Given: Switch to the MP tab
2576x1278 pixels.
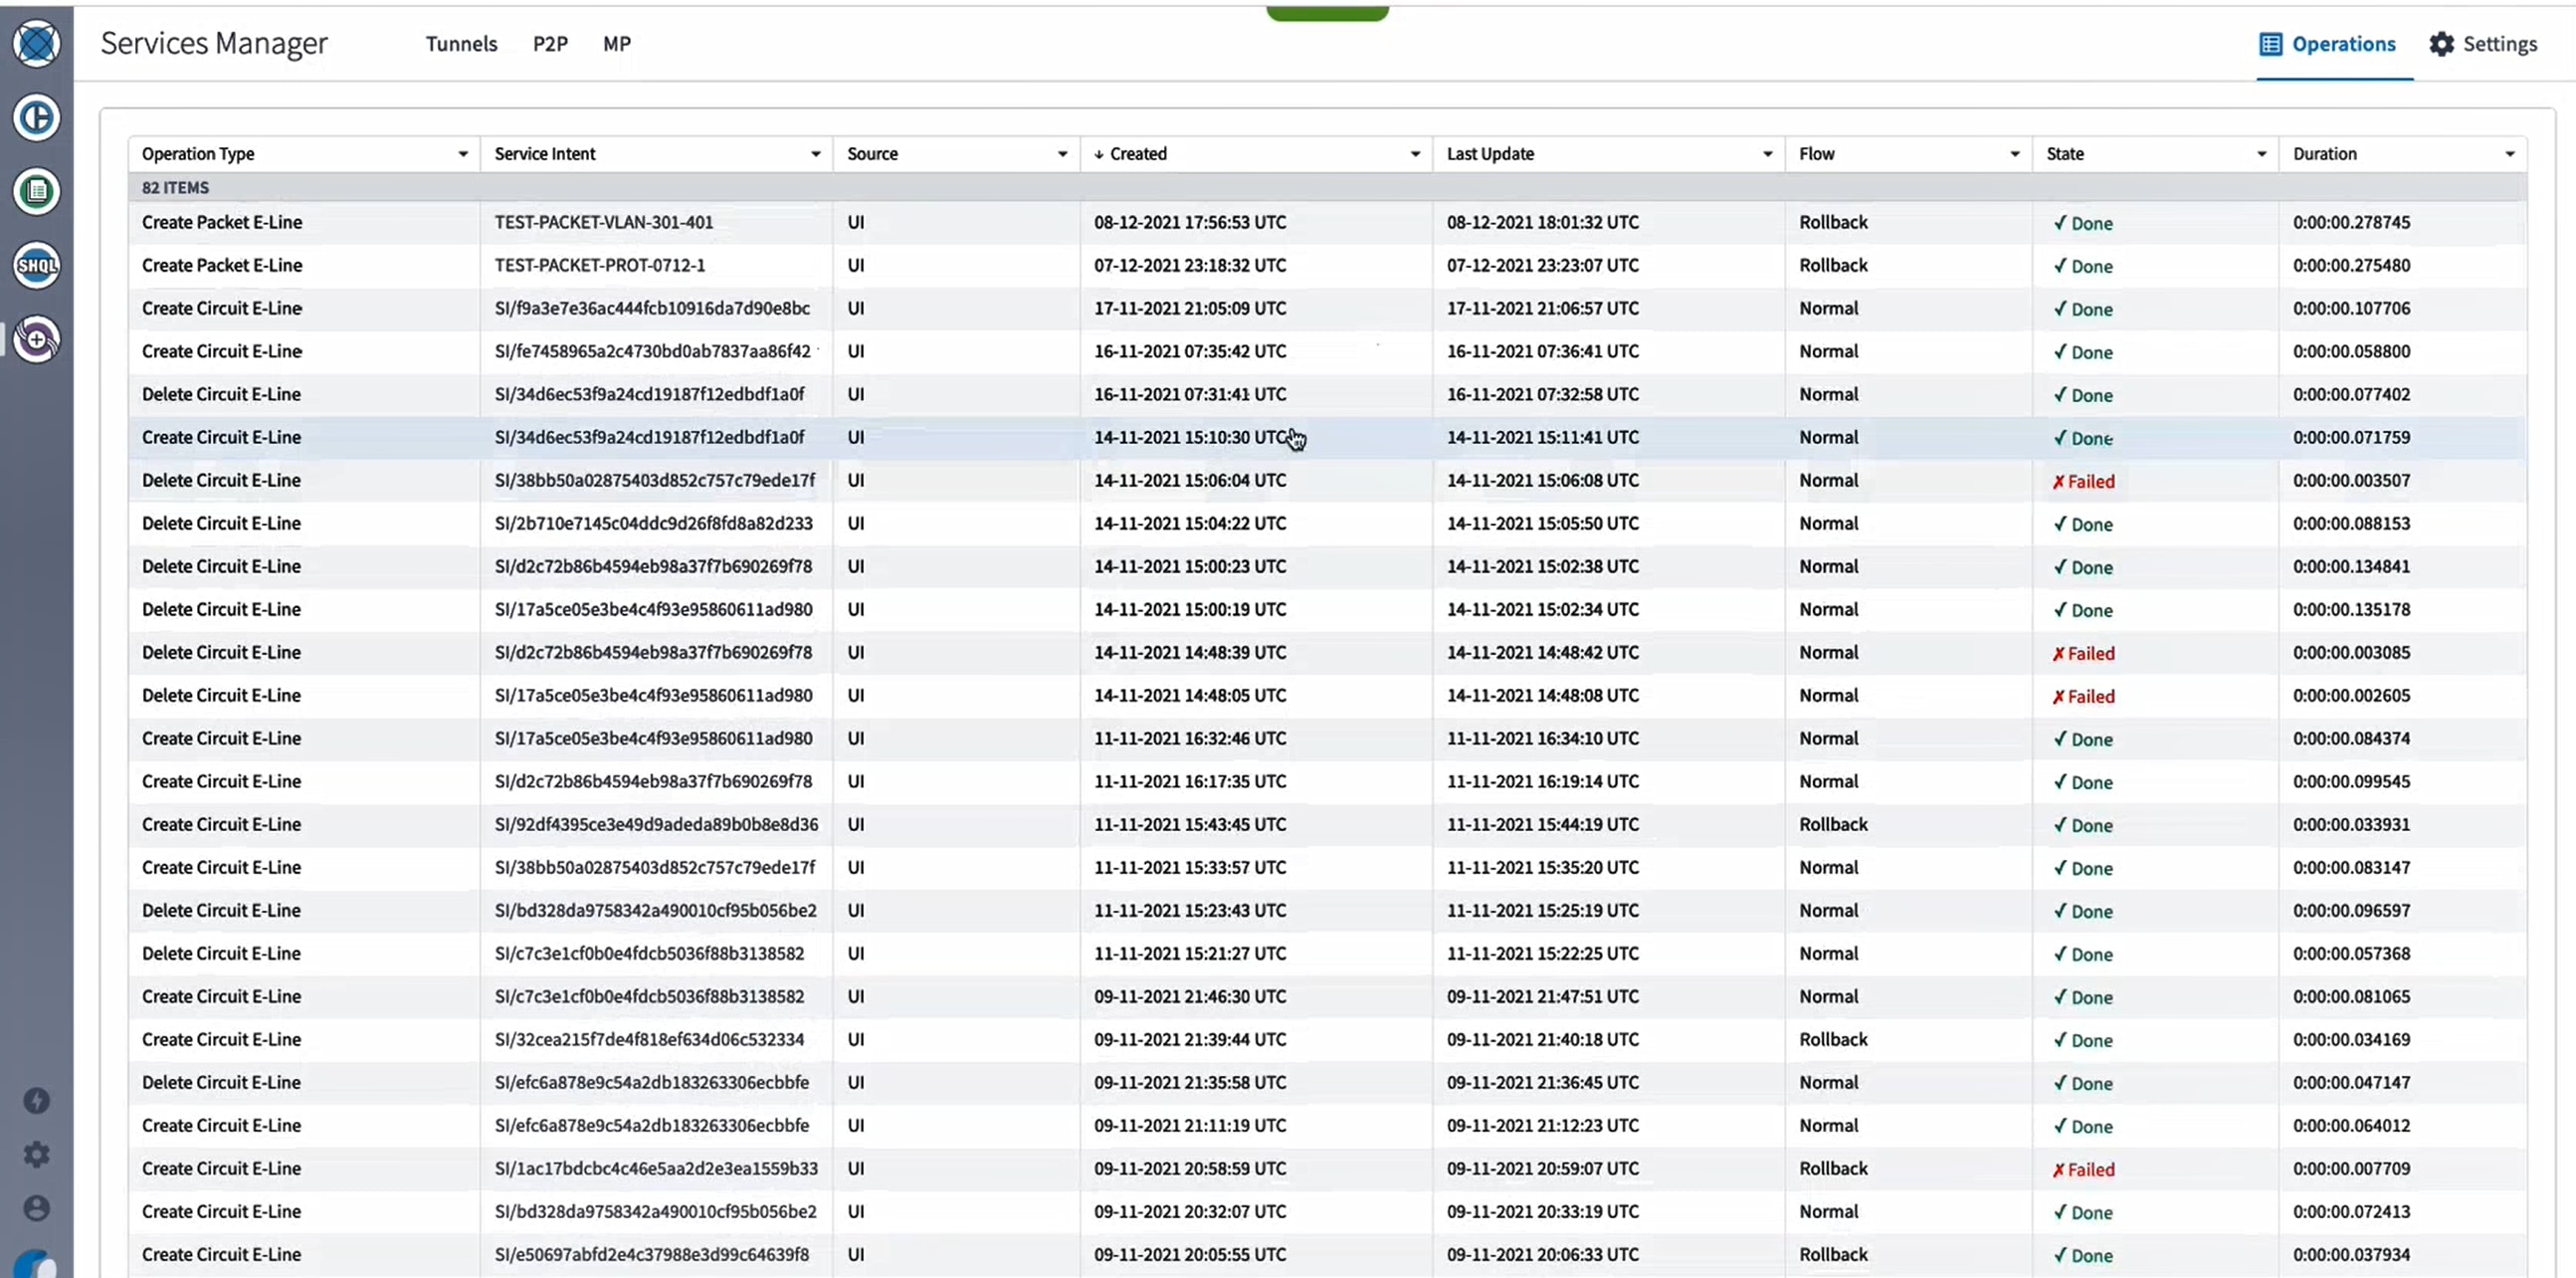Looking at the screenshot, I should coord(617,44).
